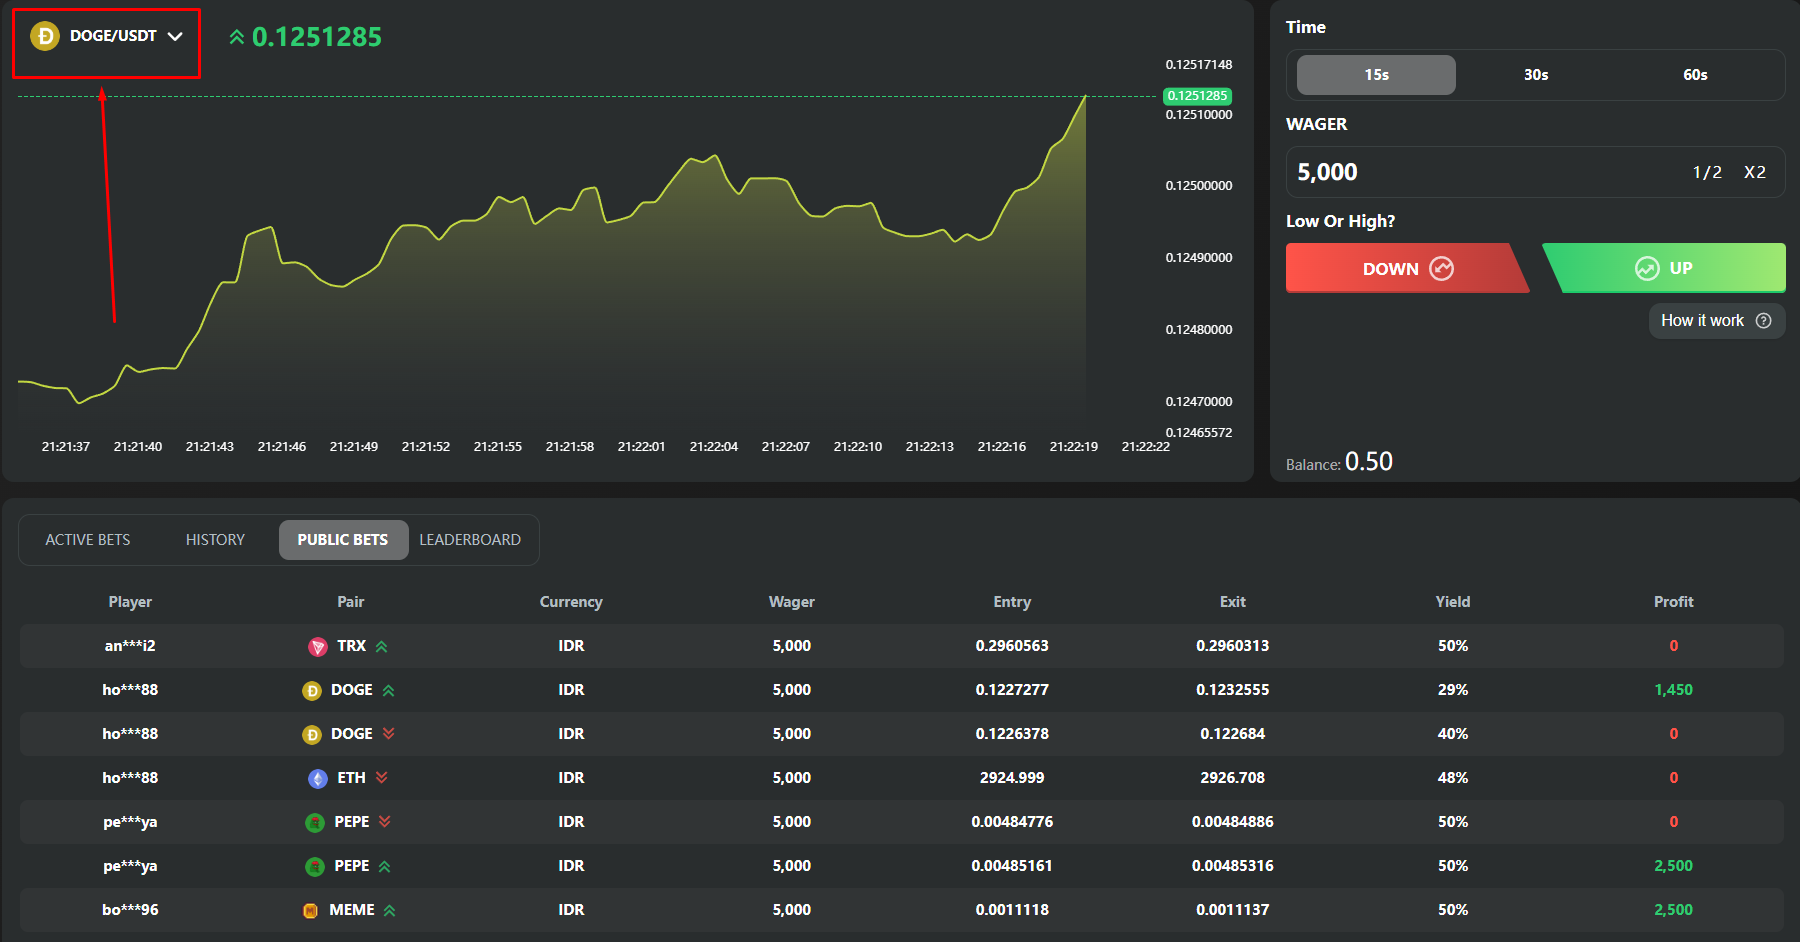
Task: Click the green 0.1251285 price tag on chart axis
Action: pyautogui.click(x=1197, y=96)
